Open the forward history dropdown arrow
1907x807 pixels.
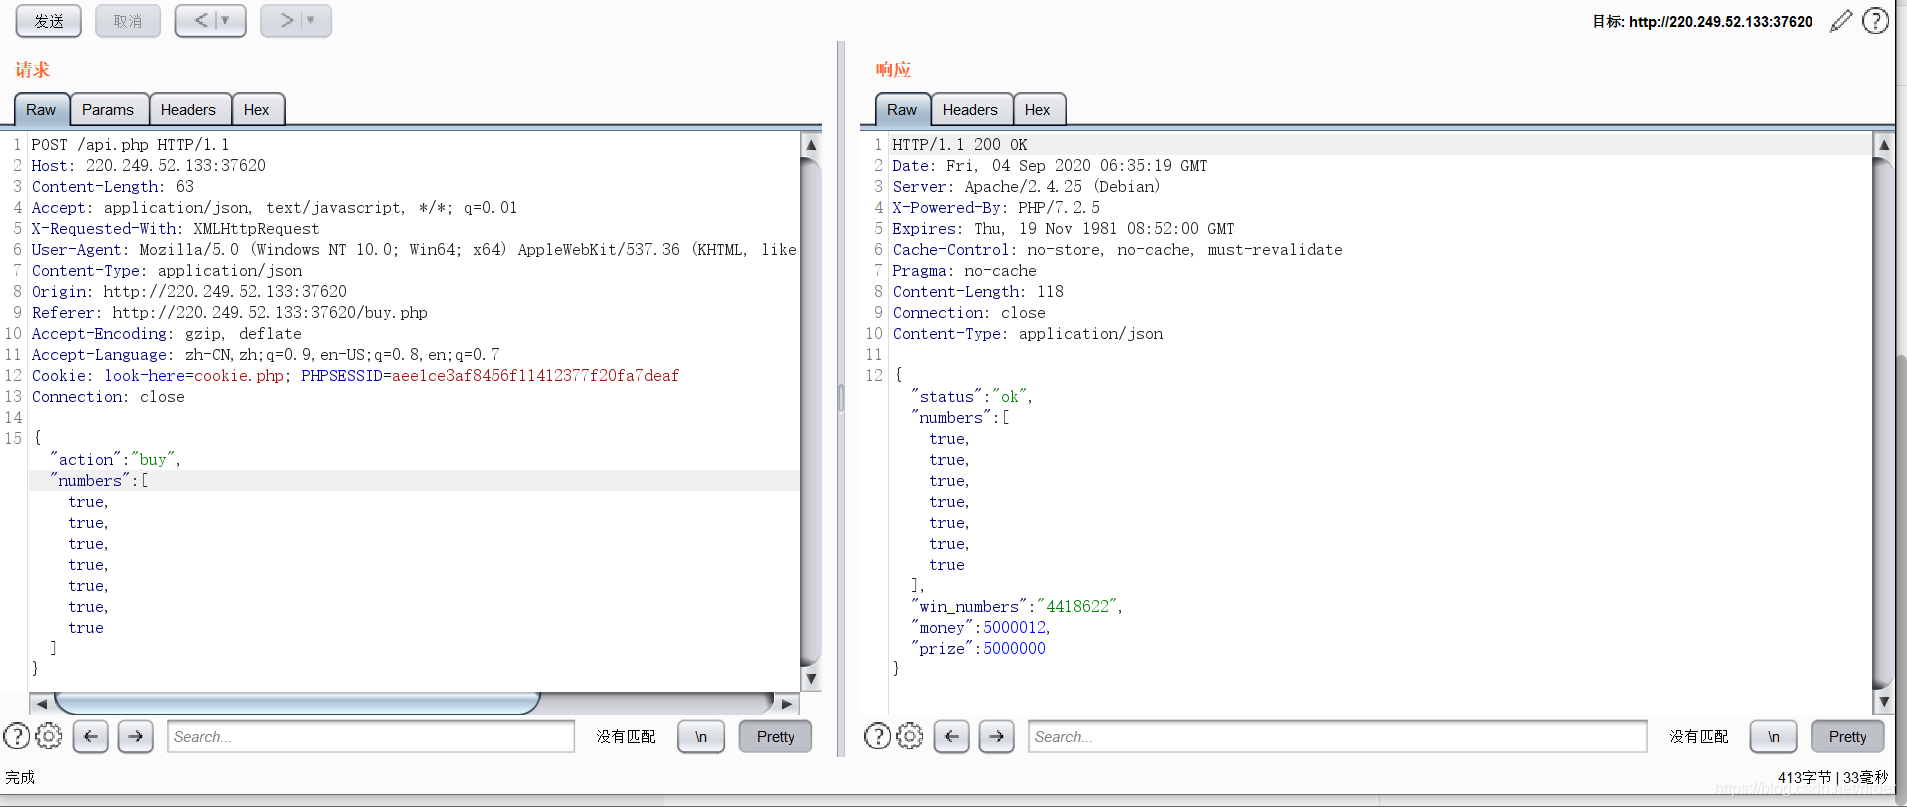click(x=311, y=21)
